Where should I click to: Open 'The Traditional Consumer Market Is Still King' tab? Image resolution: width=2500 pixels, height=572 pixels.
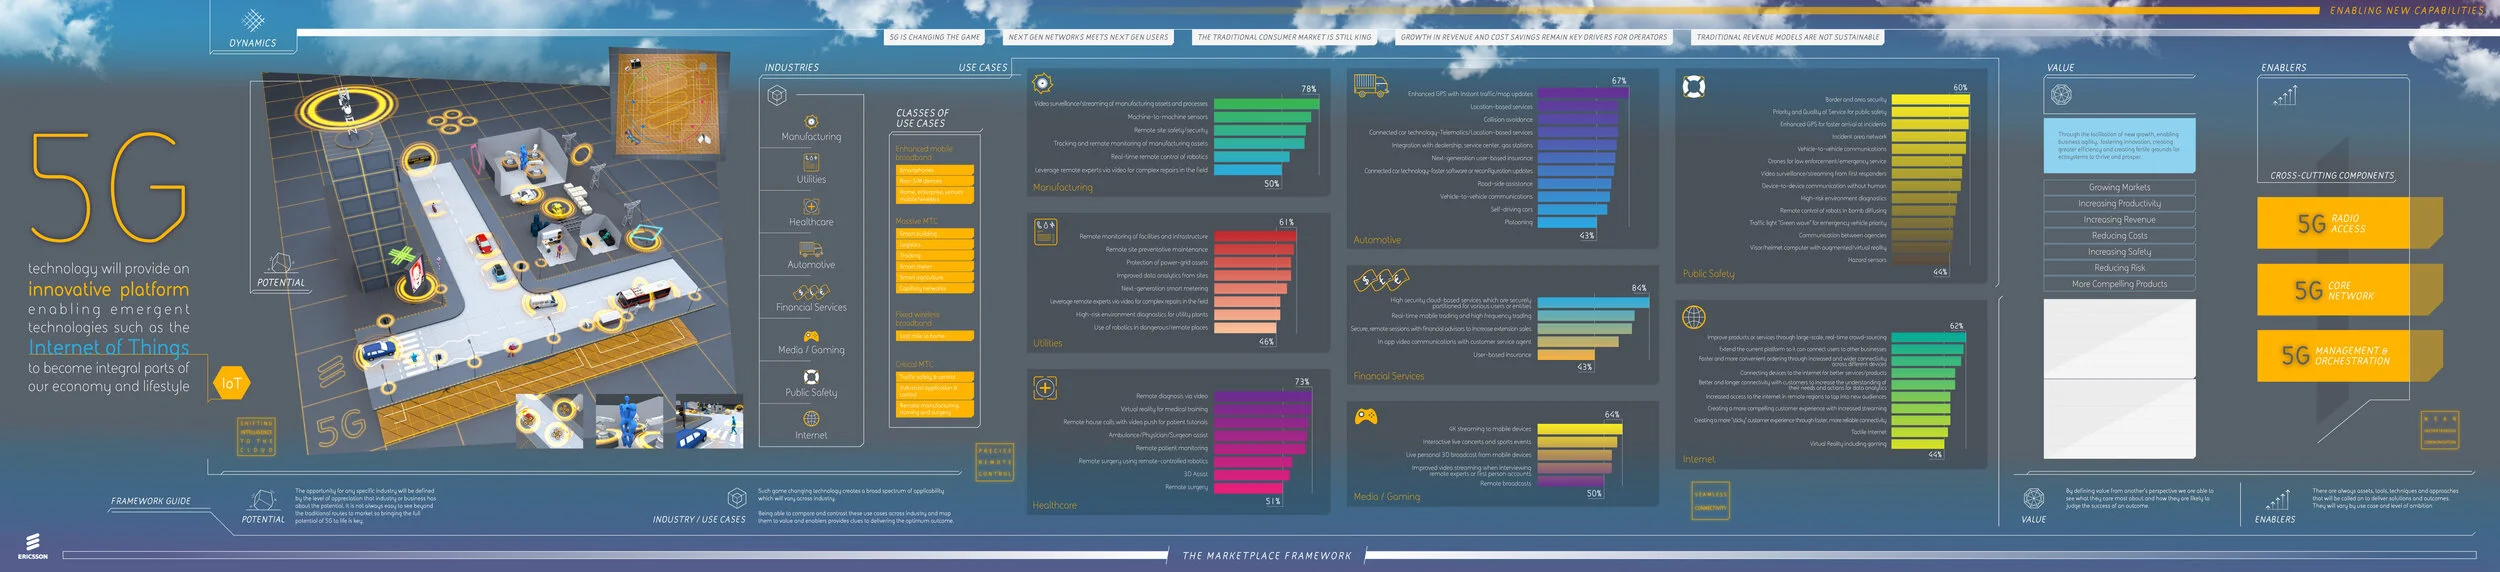tap(1285, 37)
